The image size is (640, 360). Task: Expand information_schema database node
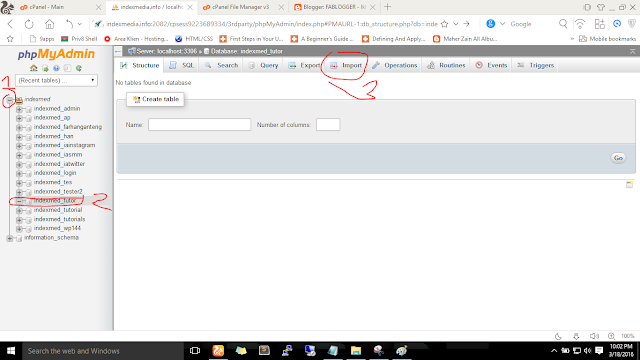point(9,238)
